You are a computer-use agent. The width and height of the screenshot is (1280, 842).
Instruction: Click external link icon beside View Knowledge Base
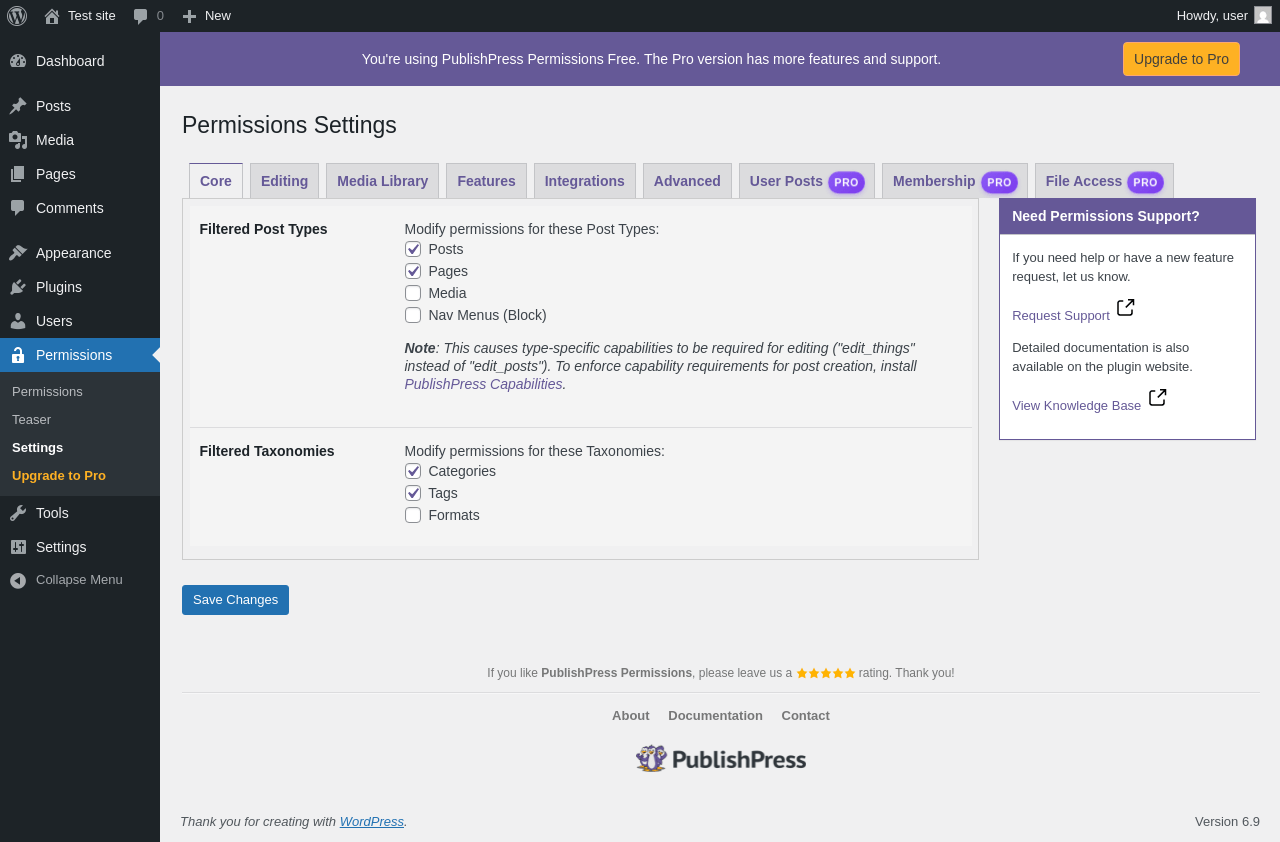(x=1158, y=397)
